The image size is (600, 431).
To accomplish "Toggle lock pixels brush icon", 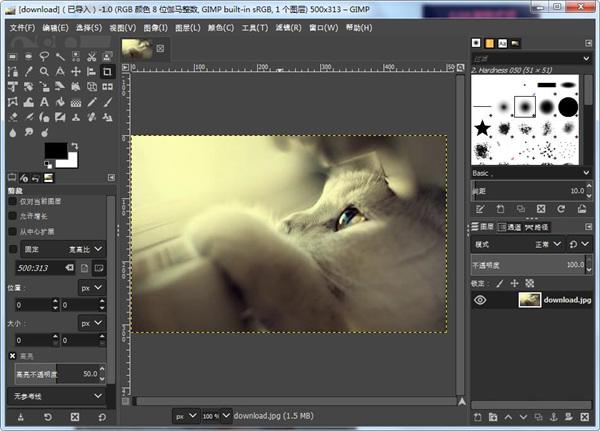I will click(x=500, y=283).
